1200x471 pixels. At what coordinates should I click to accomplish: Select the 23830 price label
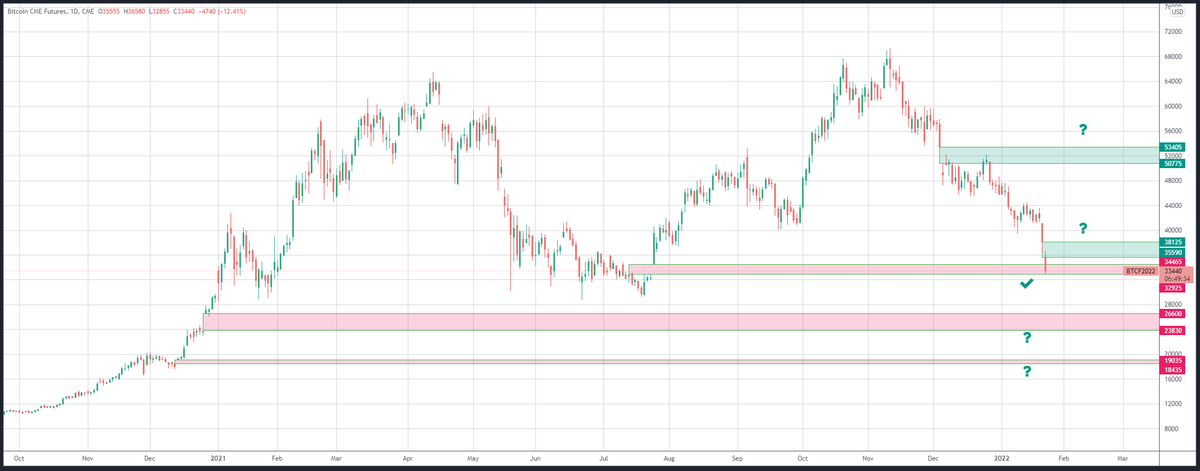point(1173,331)
